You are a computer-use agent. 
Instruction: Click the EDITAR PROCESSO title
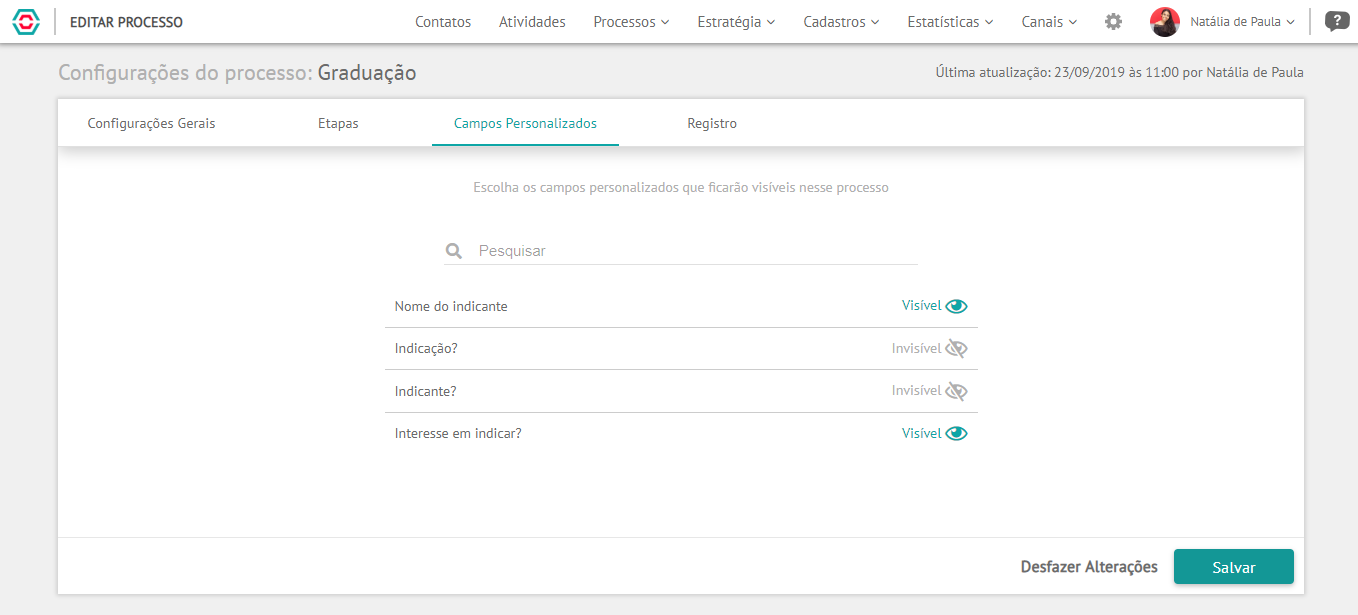(x=126, y=22)
